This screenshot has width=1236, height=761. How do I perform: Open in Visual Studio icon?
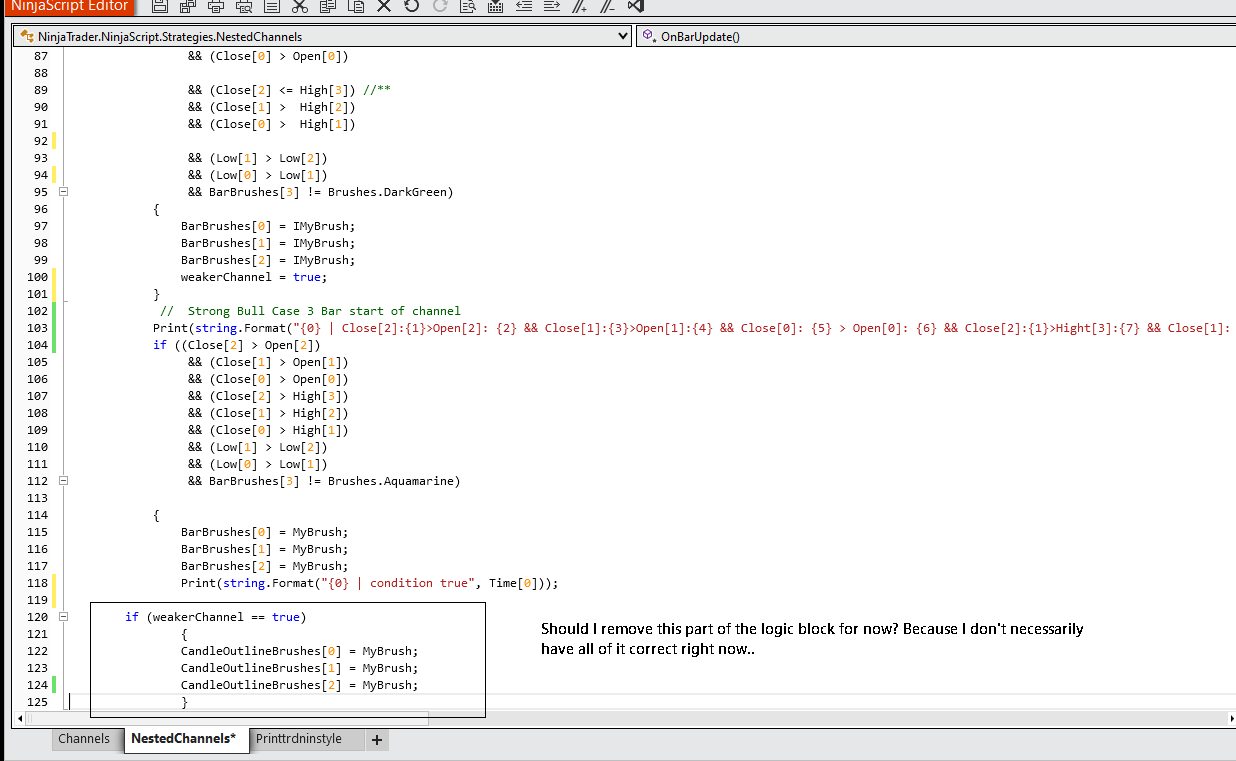click(635, 6)
